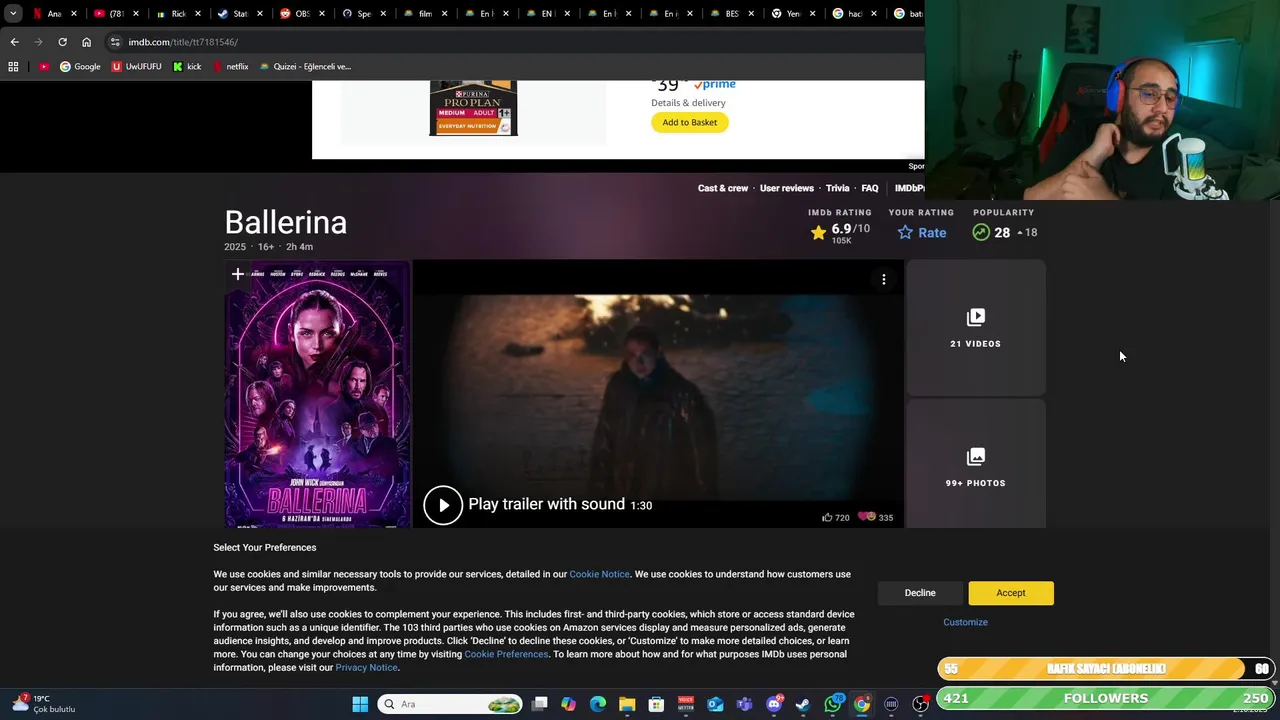Open the Google bookmark
Image resolution: width=1280 pixels, height=720 pixels.
[x=80, y=67]
